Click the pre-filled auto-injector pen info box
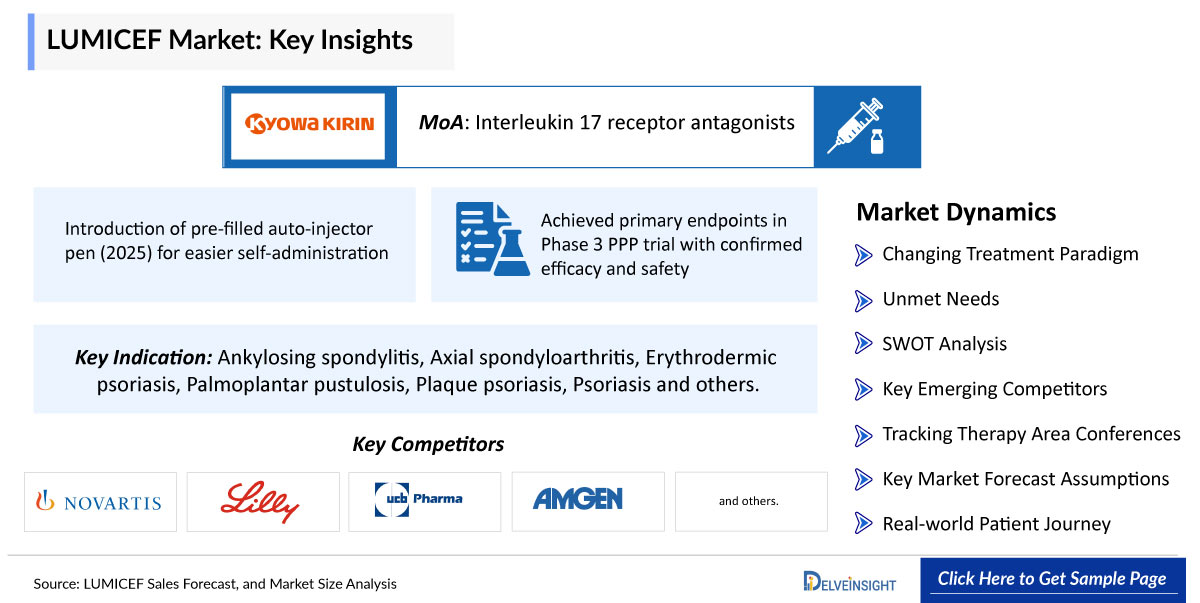 pyautogui.click(x=224, y=244)
